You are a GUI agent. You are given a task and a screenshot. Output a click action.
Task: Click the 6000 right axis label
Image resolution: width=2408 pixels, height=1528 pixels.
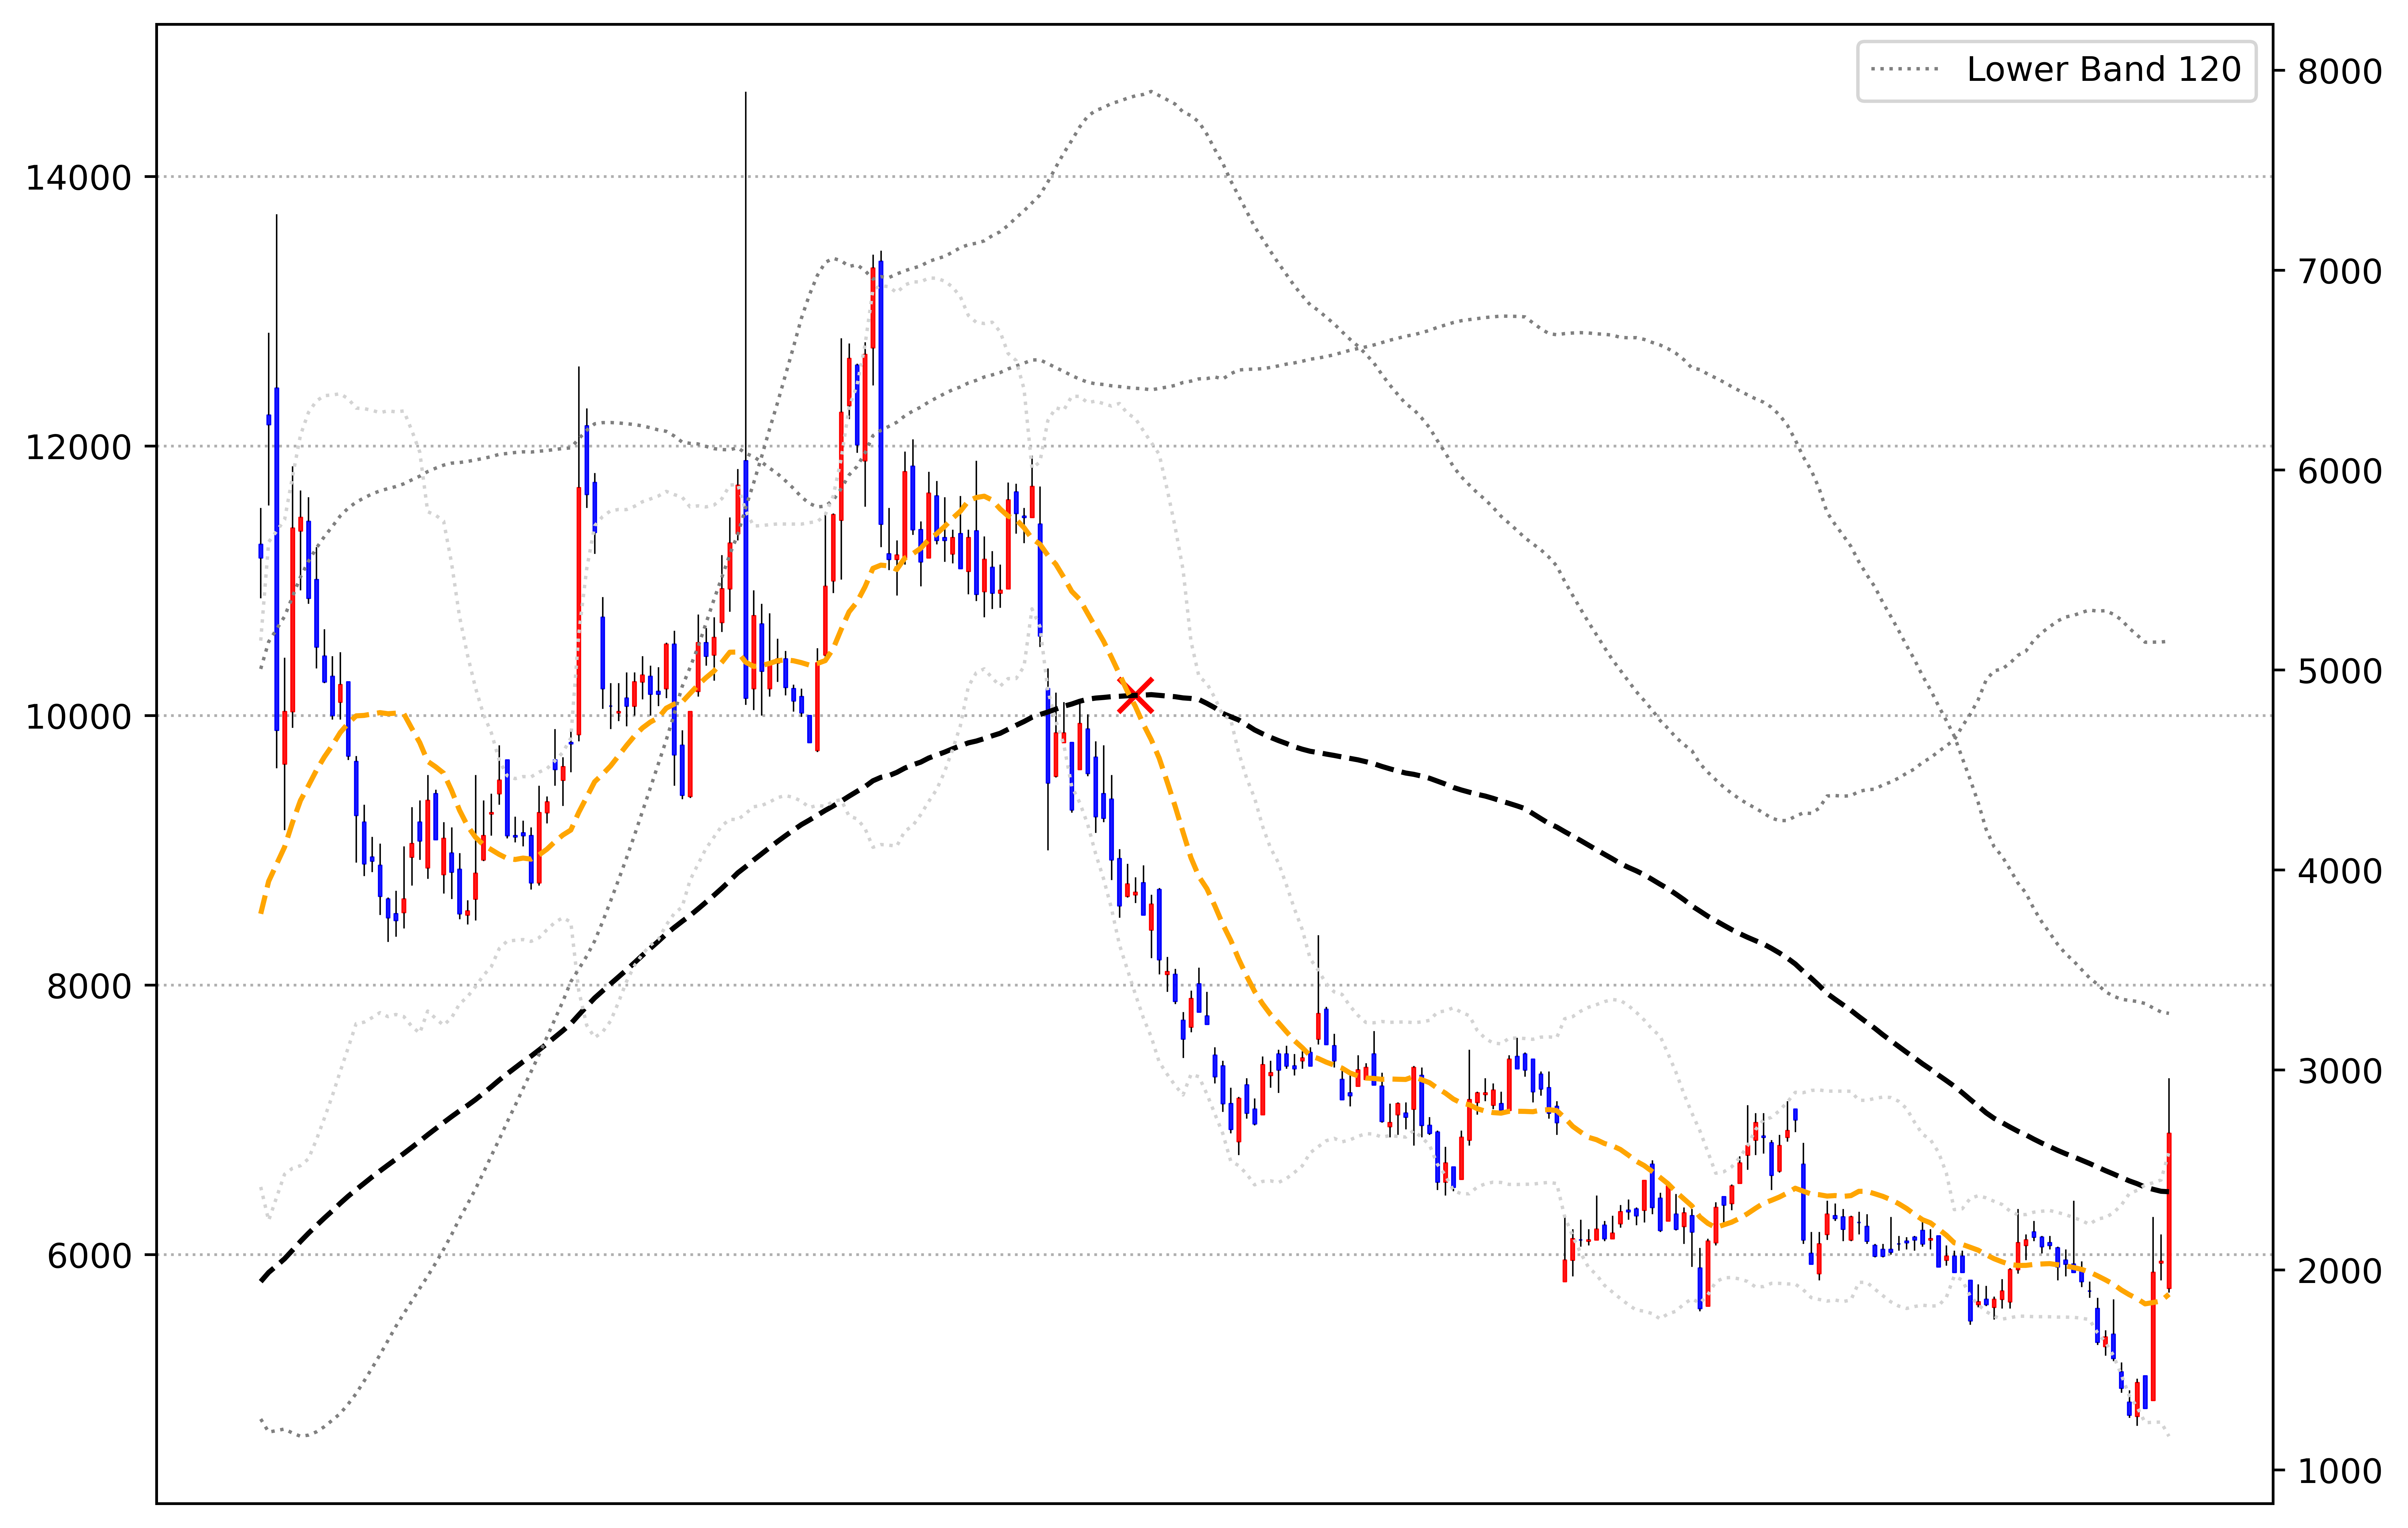pyautogui.click(x=2340, y=471)
